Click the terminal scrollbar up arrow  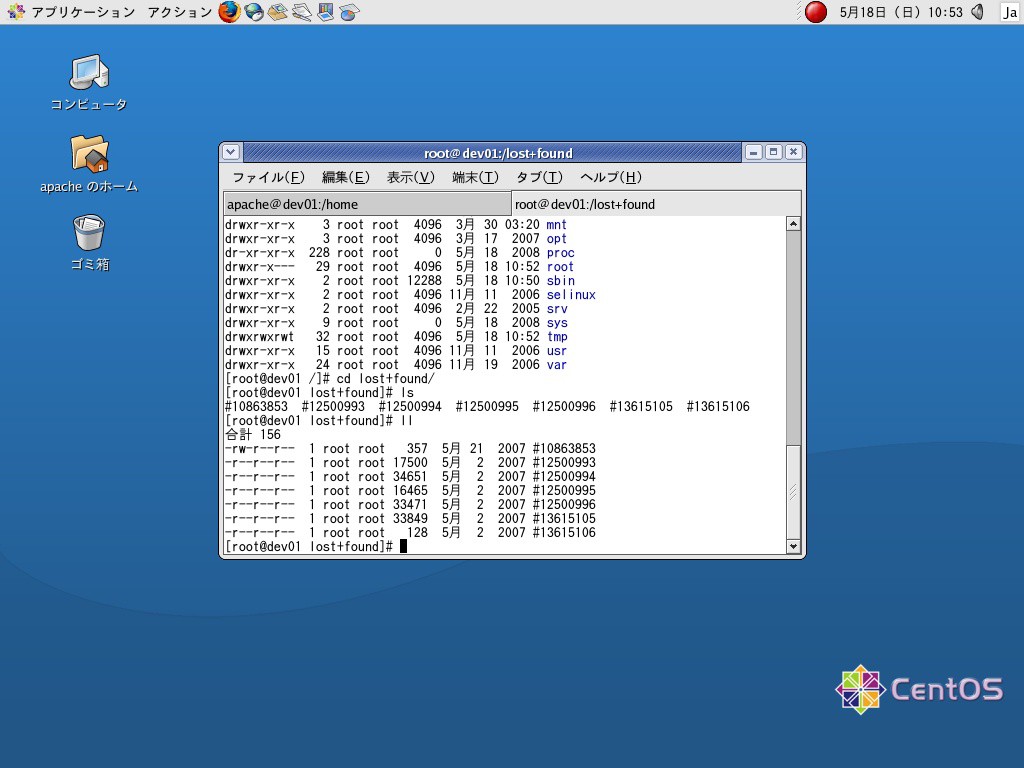tap(793, 224)
